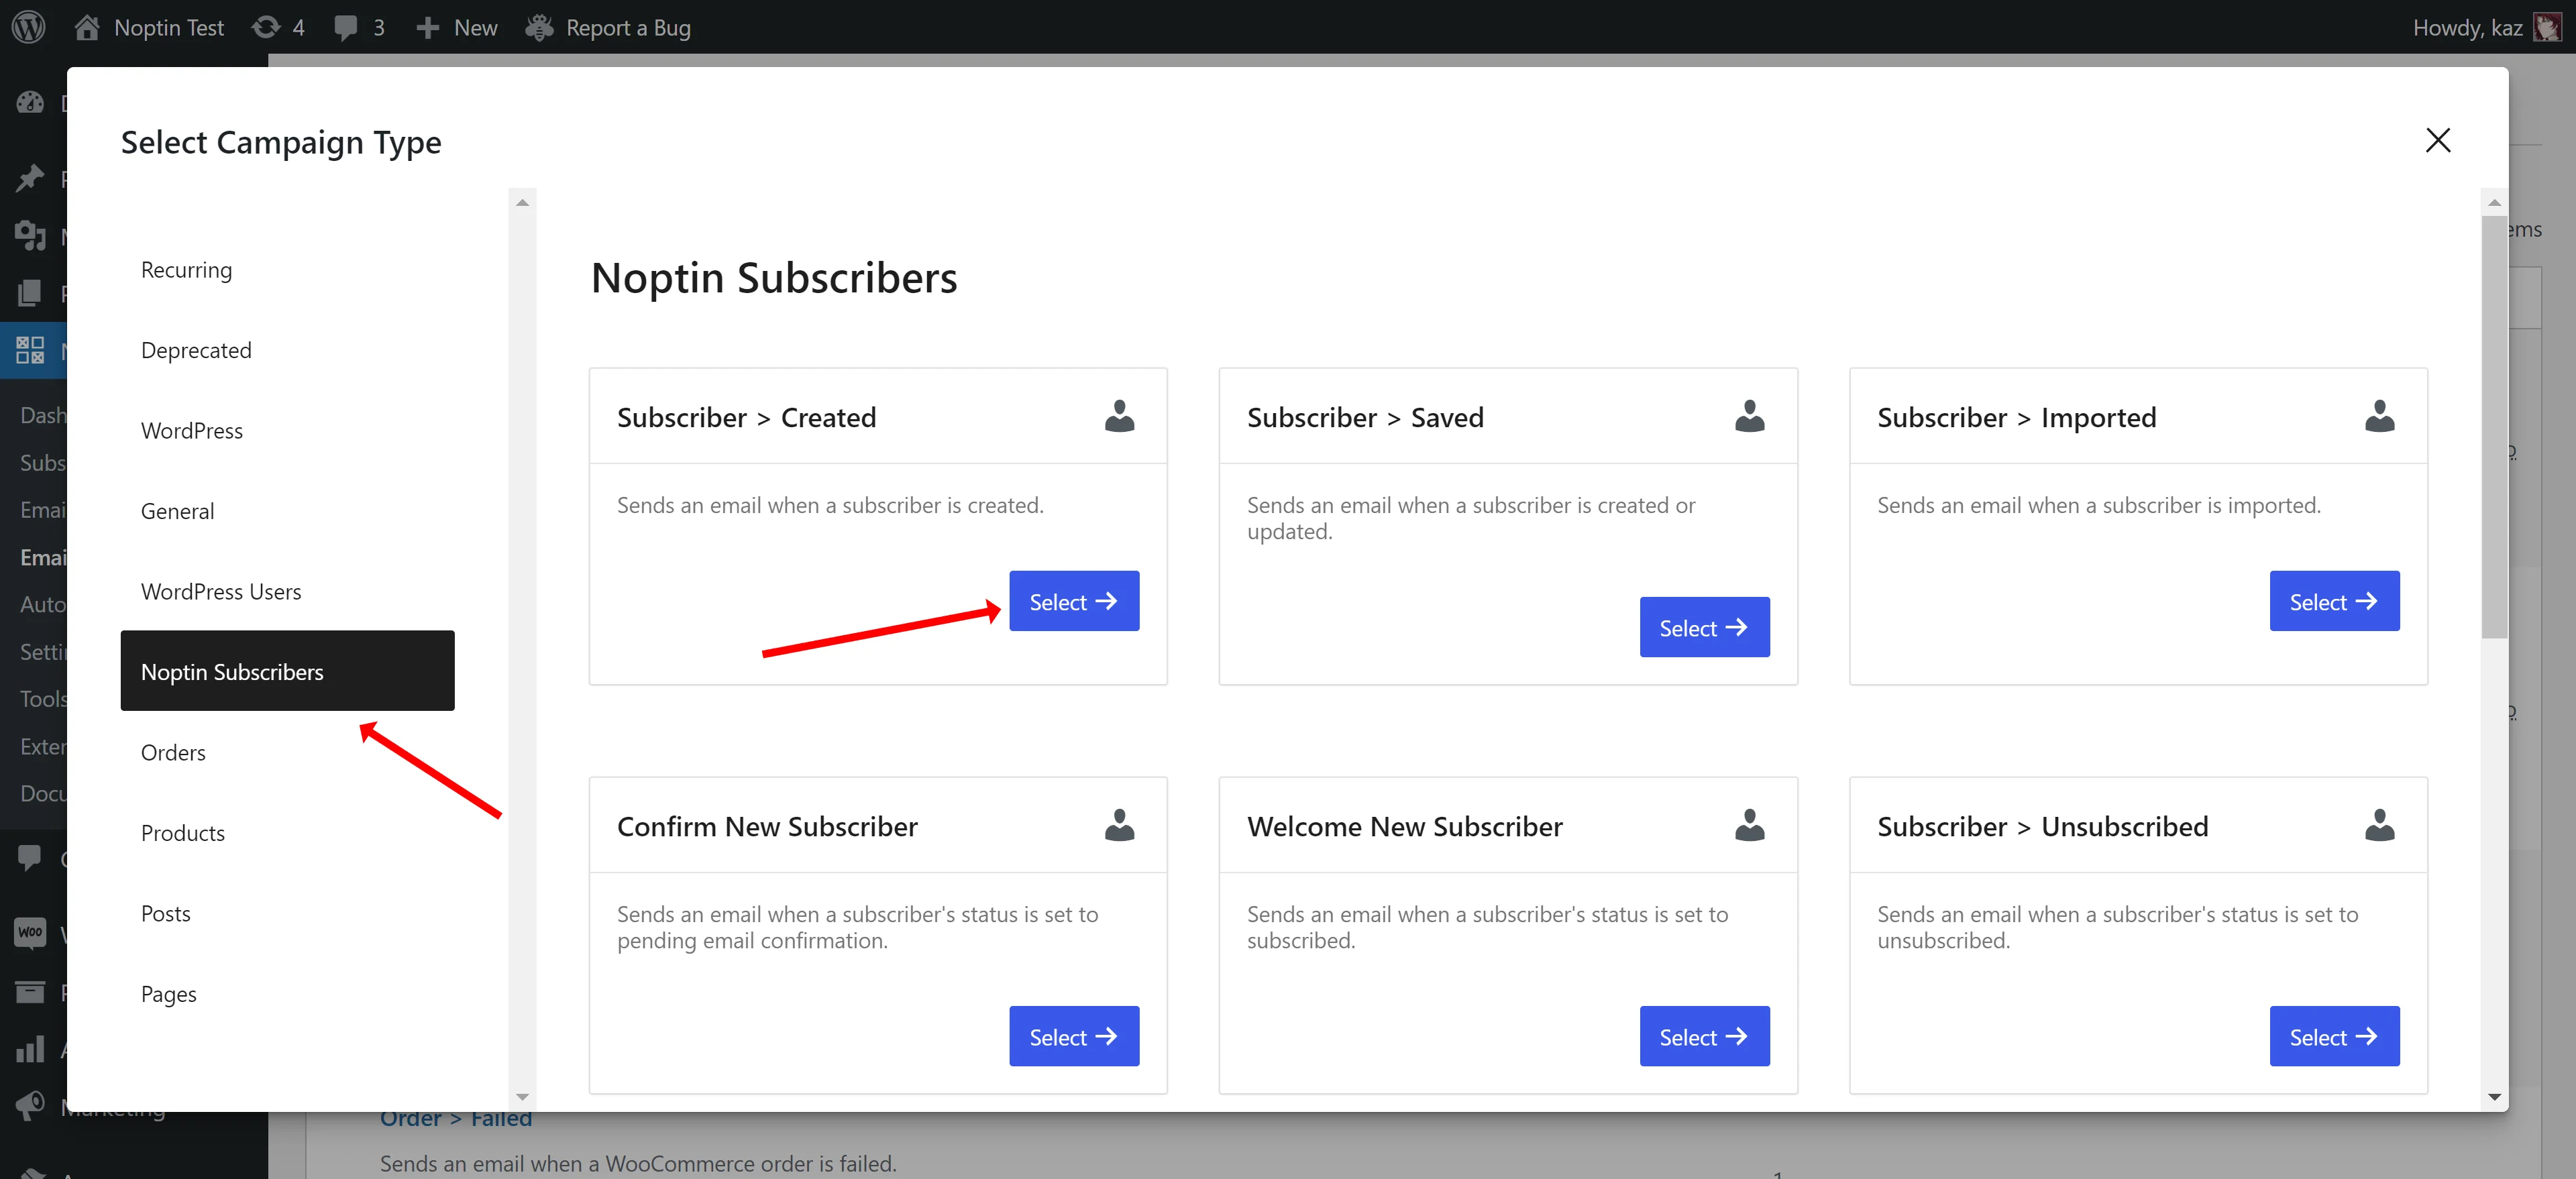
Task: Open the comments bubble icon showing 3
Action: point(346,27)
